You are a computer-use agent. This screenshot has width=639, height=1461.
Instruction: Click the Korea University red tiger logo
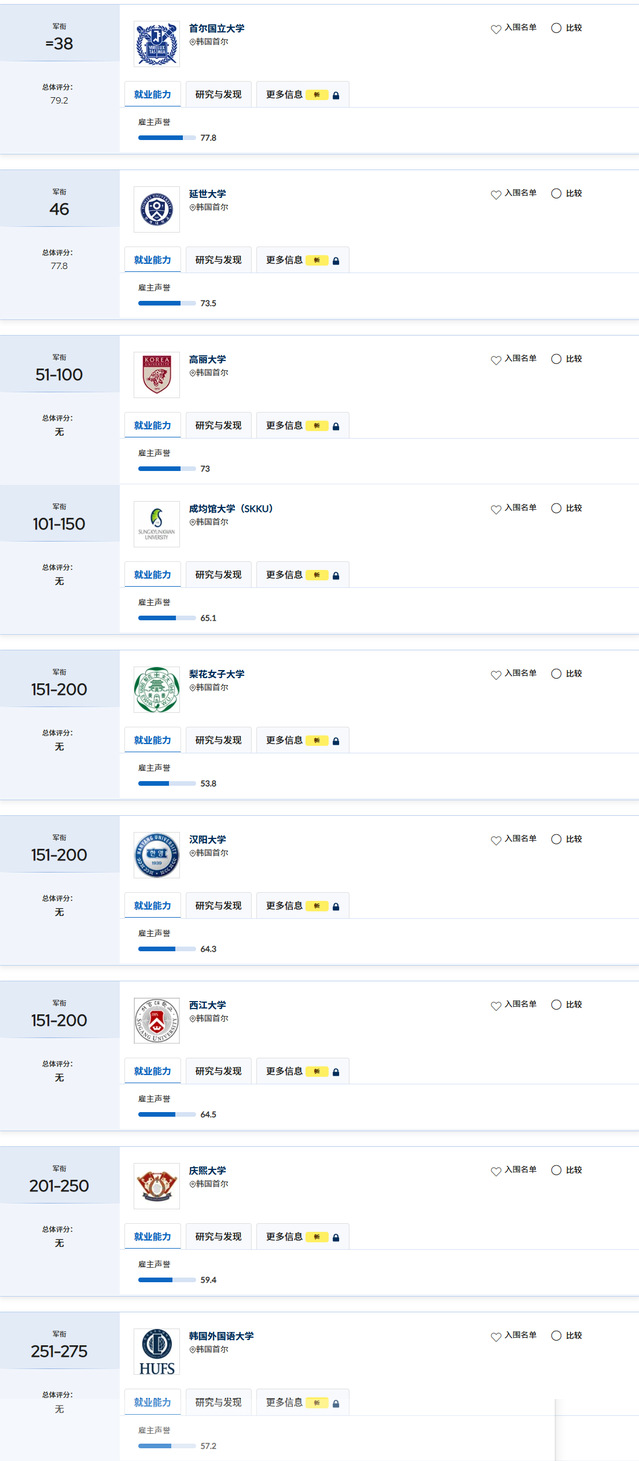157,374
